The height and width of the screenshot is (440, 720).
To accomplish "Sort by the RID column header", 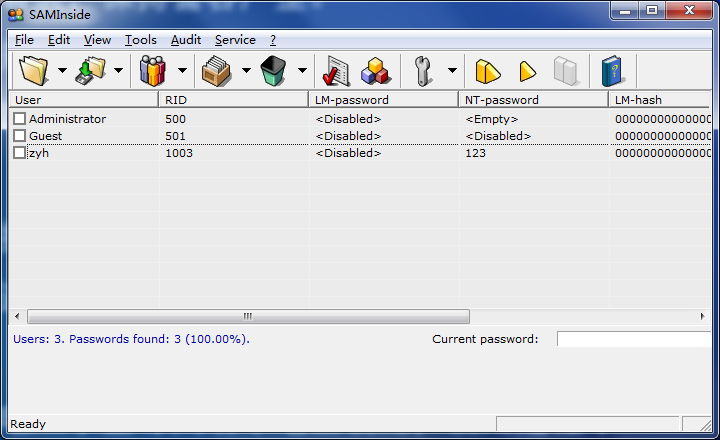I will [x=234, y=100].
